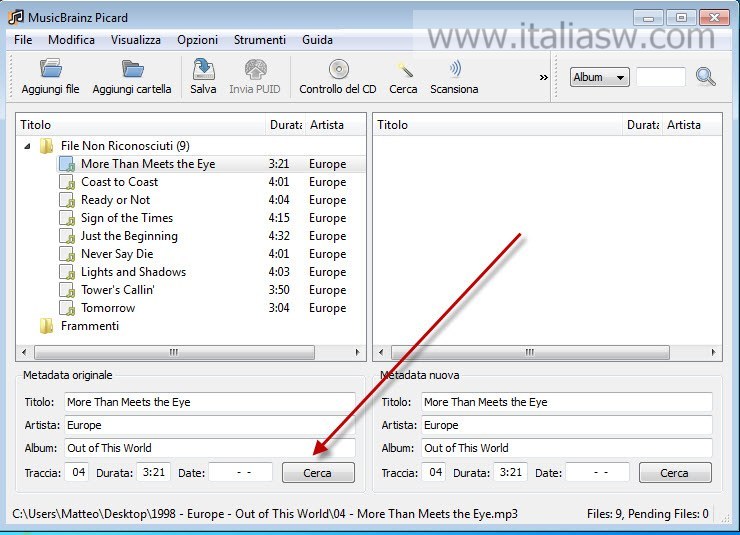Viewport: 740px width, 535px height.
Task: Click Titolo field in Metadata nuova
Action: pyautogui.click(x=566, y=402)
